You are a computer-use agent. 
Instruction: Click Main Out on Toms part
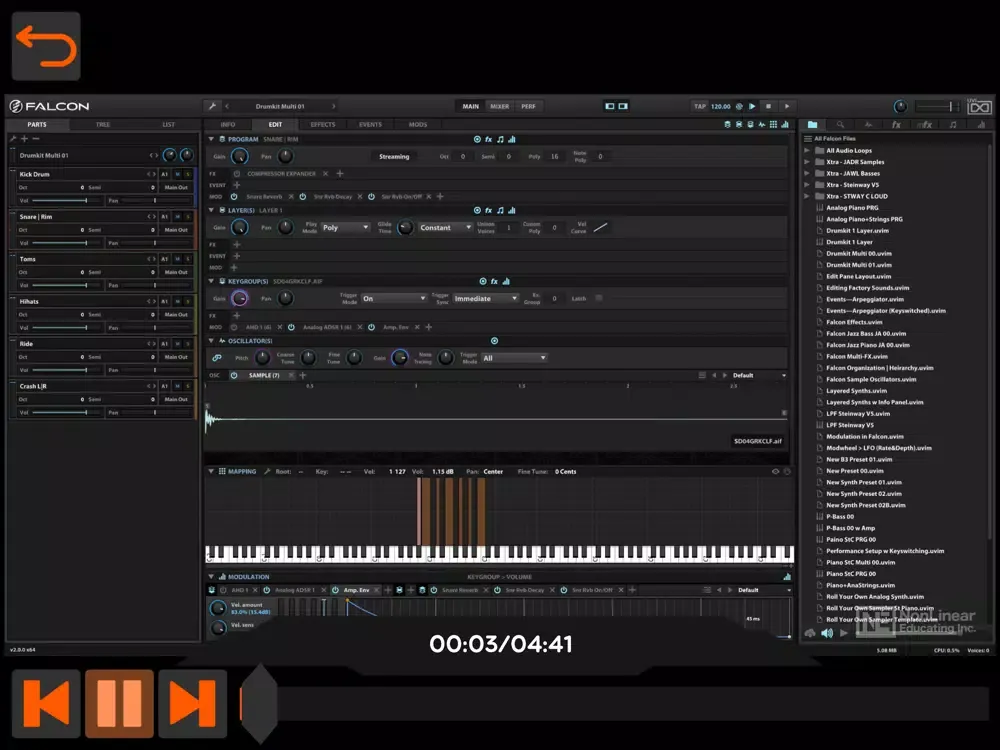click(176, 272)
